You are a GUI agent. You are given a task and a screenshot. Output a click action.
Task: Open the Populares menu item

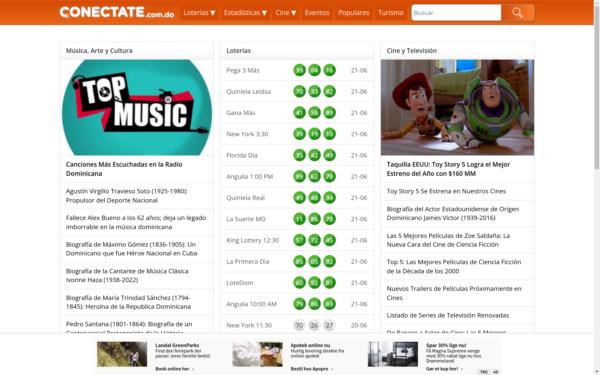(x=354, y=13)
